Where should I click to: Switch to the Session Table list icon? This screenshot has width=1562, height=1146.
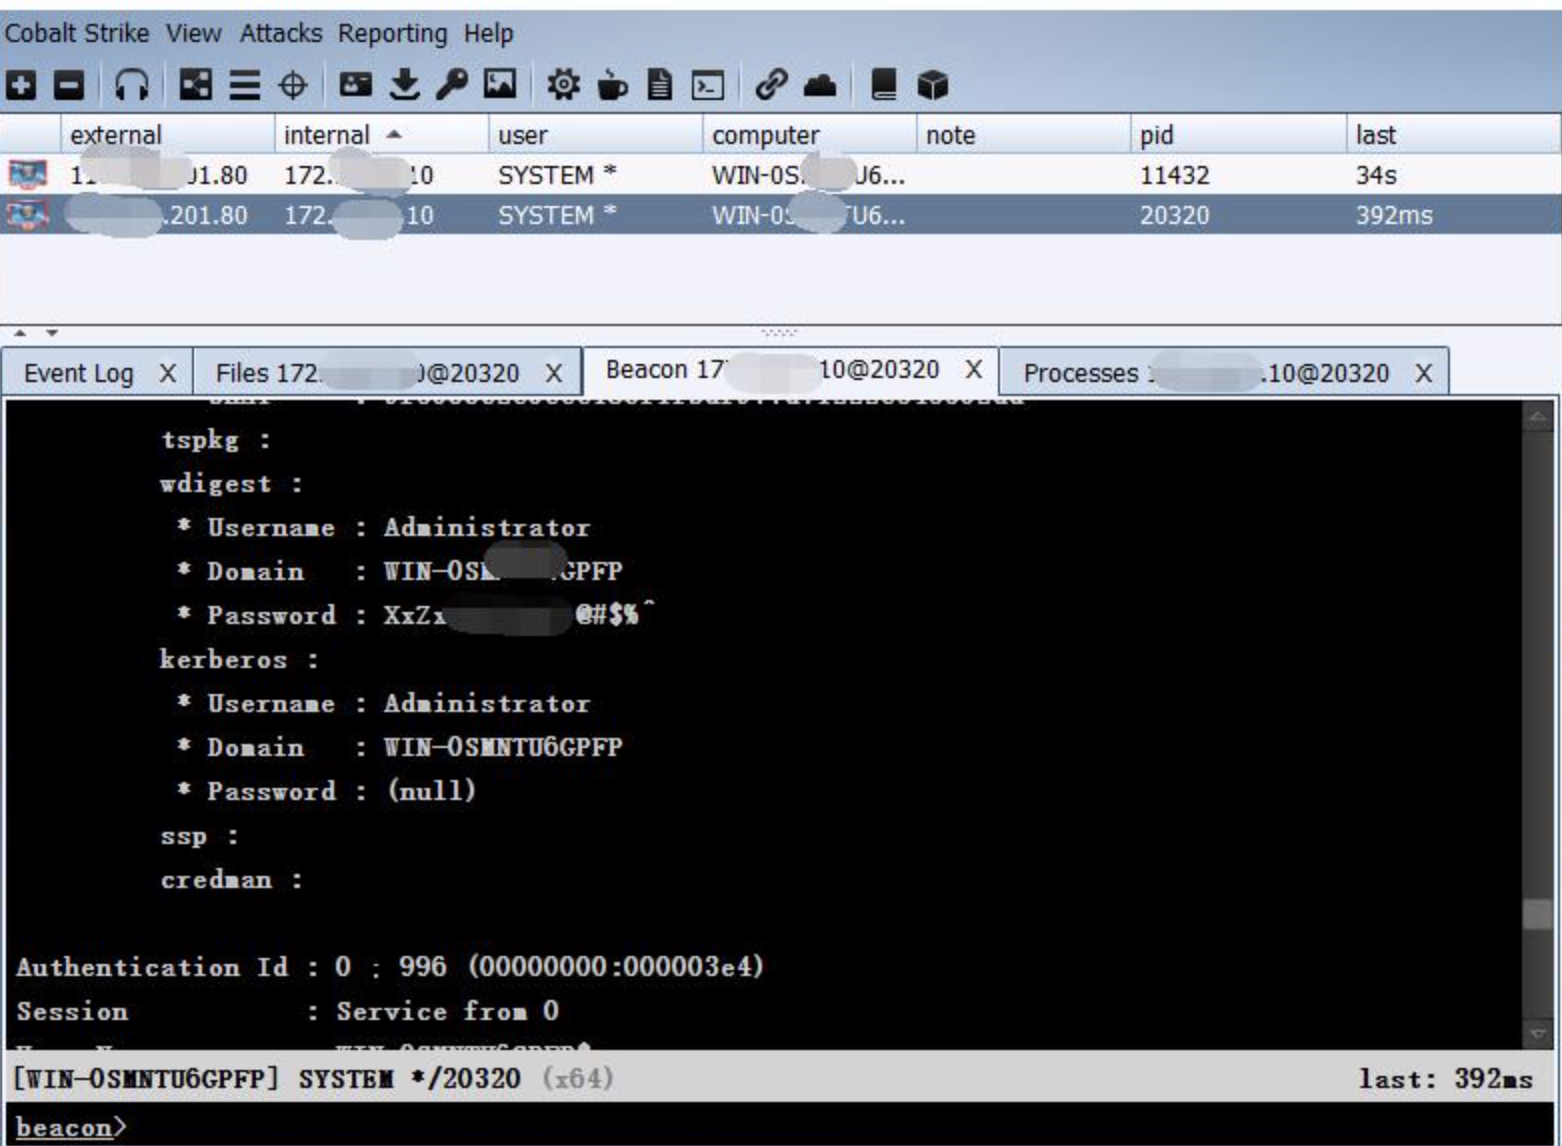coord(244,85)
